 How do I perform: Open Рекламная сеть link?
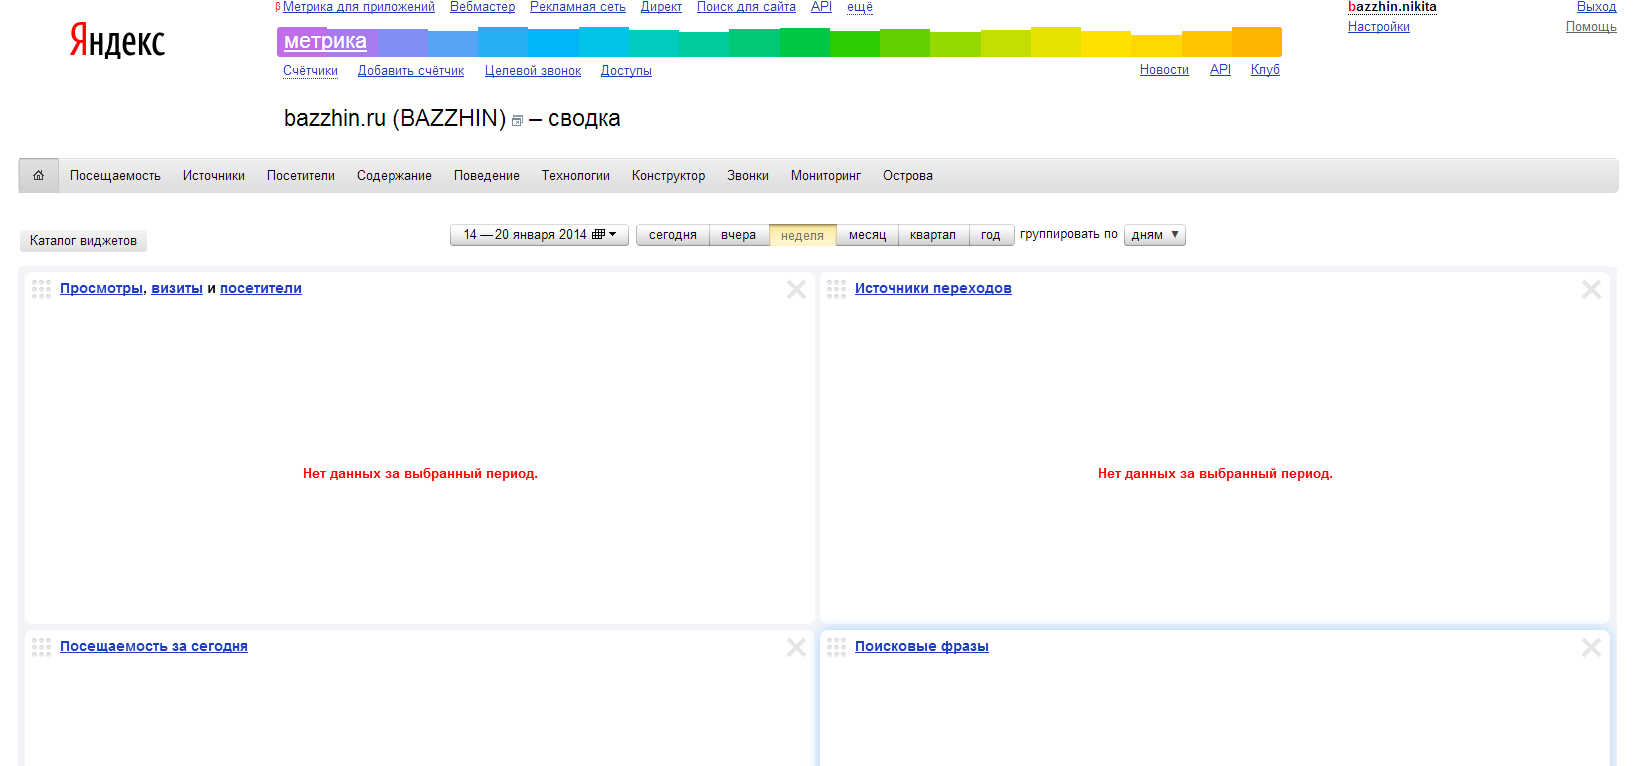(x=578, y=7)
